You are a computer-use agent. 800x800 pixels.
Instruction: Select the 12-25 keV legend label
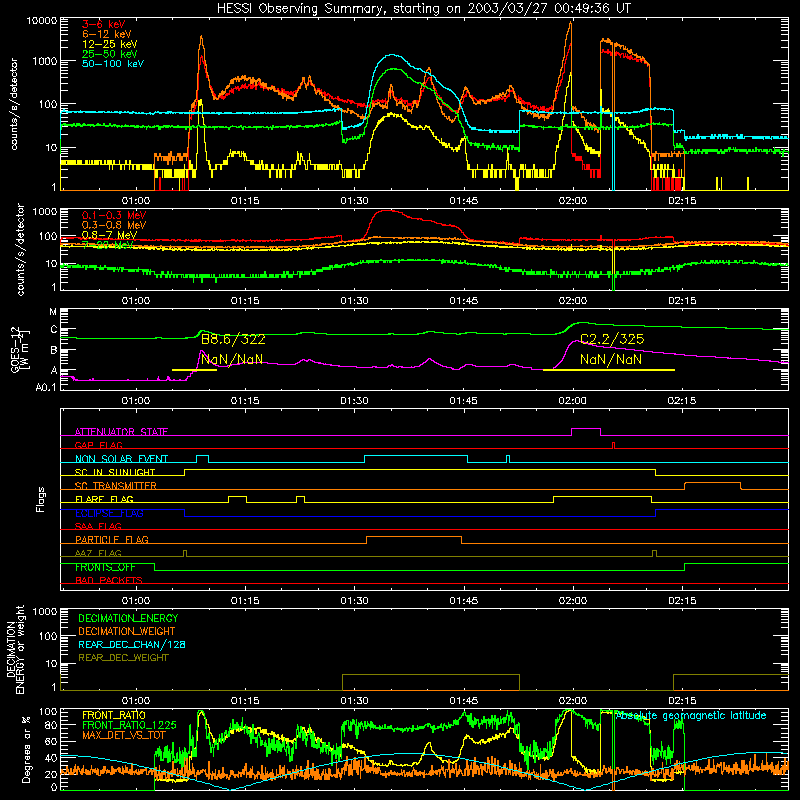(110, 44)
